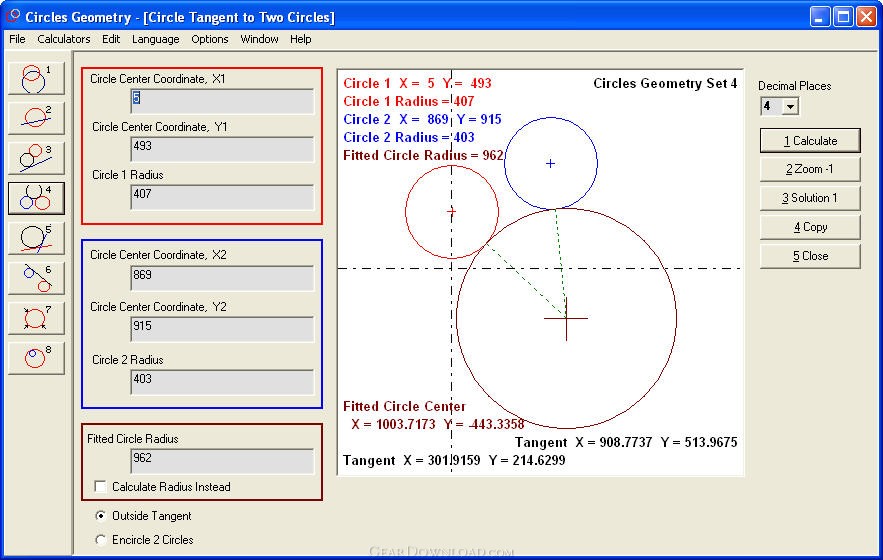Open the File menu
Image resolution: width=883 pixels, height=560 pixels.
click(x=17, y=39)
